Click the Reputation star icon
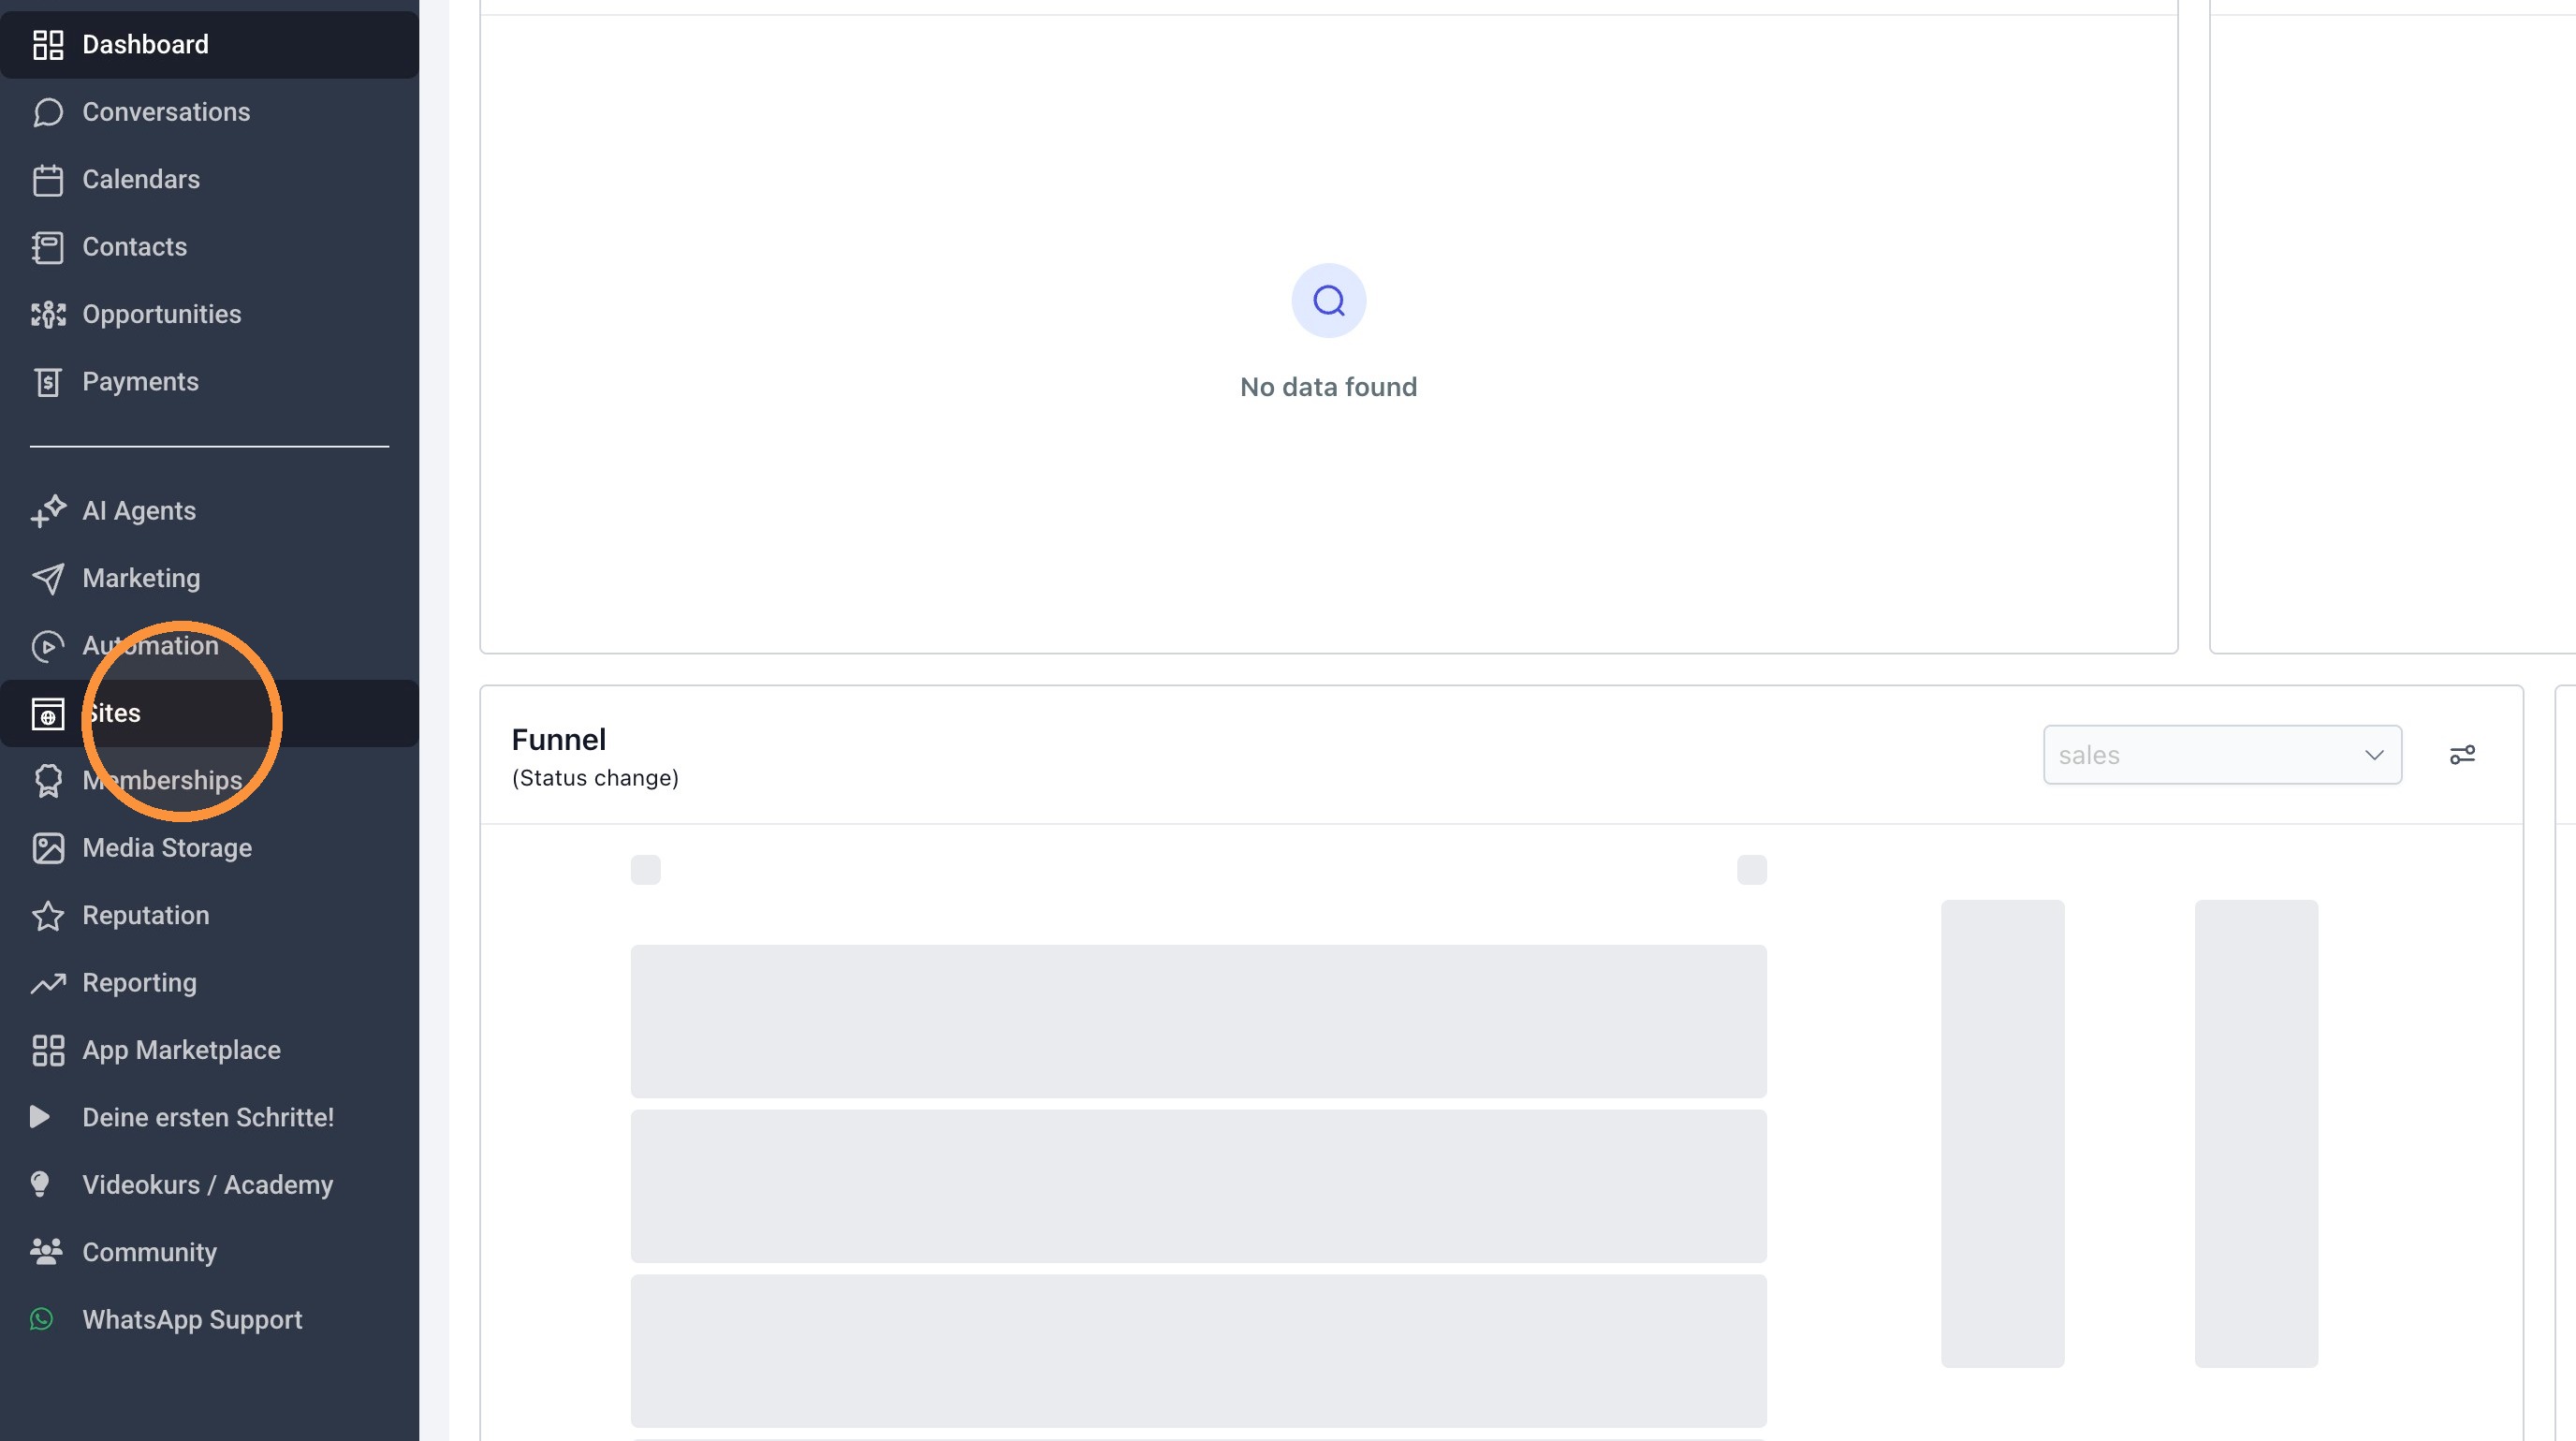 tap(48, 916)
